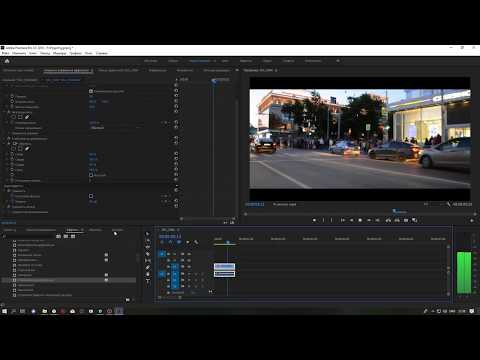The height and width of the screenshot is (360, 480).
Task: Open the Program monitor zoom level dropdown
Action: (284, 204)
